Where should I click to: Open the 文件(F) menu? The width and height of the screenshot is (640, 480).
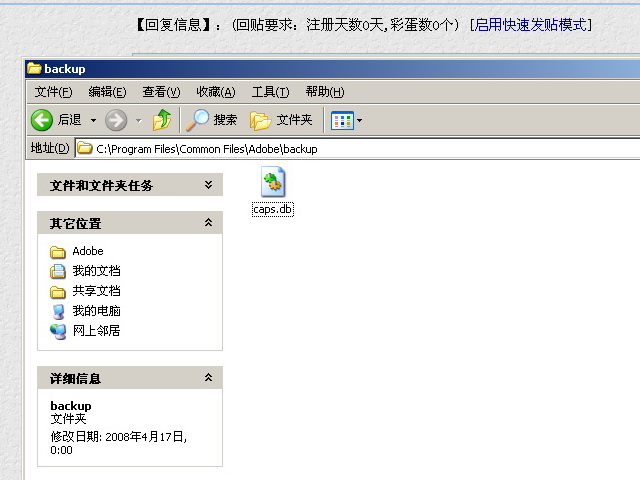point(53,92)
